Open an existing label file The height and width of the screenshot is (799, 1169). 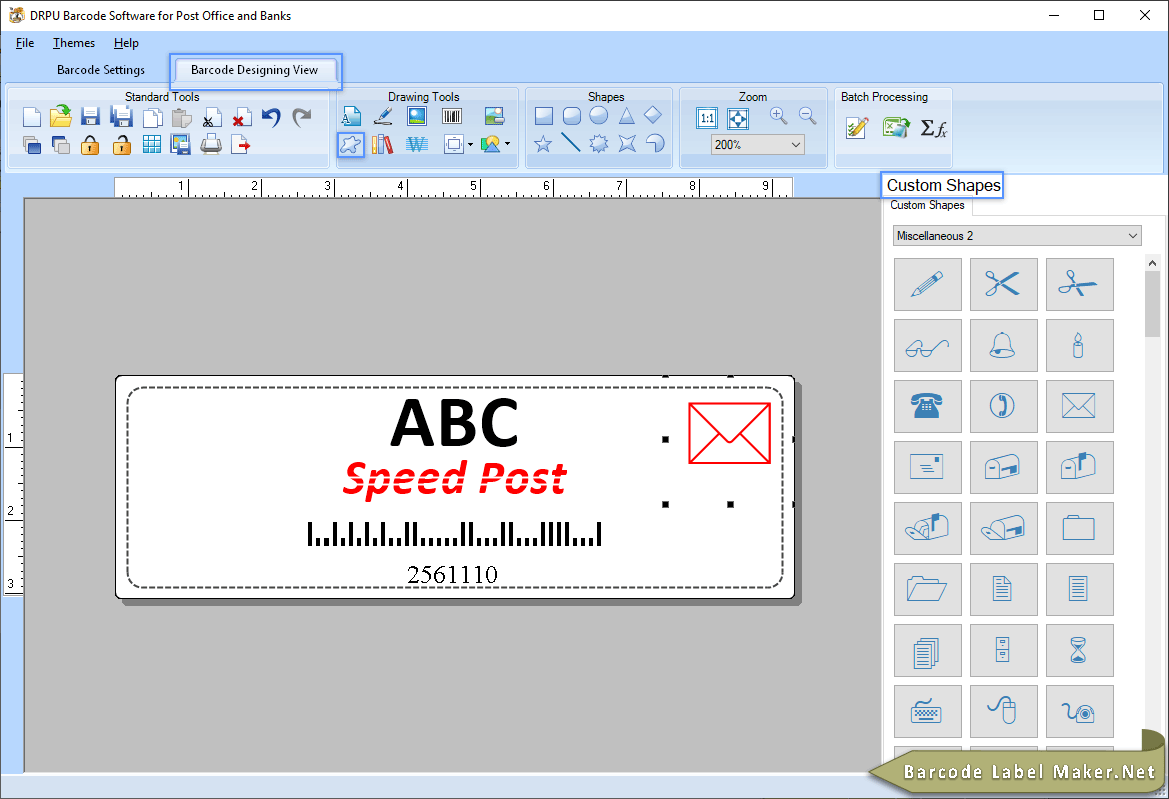point(61,117)
